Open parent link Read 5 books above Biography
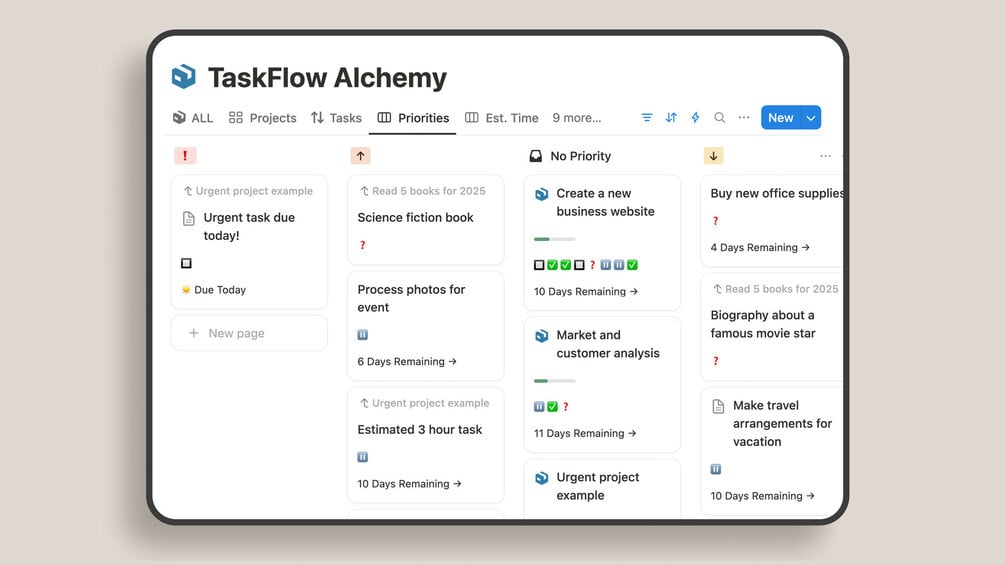This screenshot has width=1005, height=565. click(776, 289)
